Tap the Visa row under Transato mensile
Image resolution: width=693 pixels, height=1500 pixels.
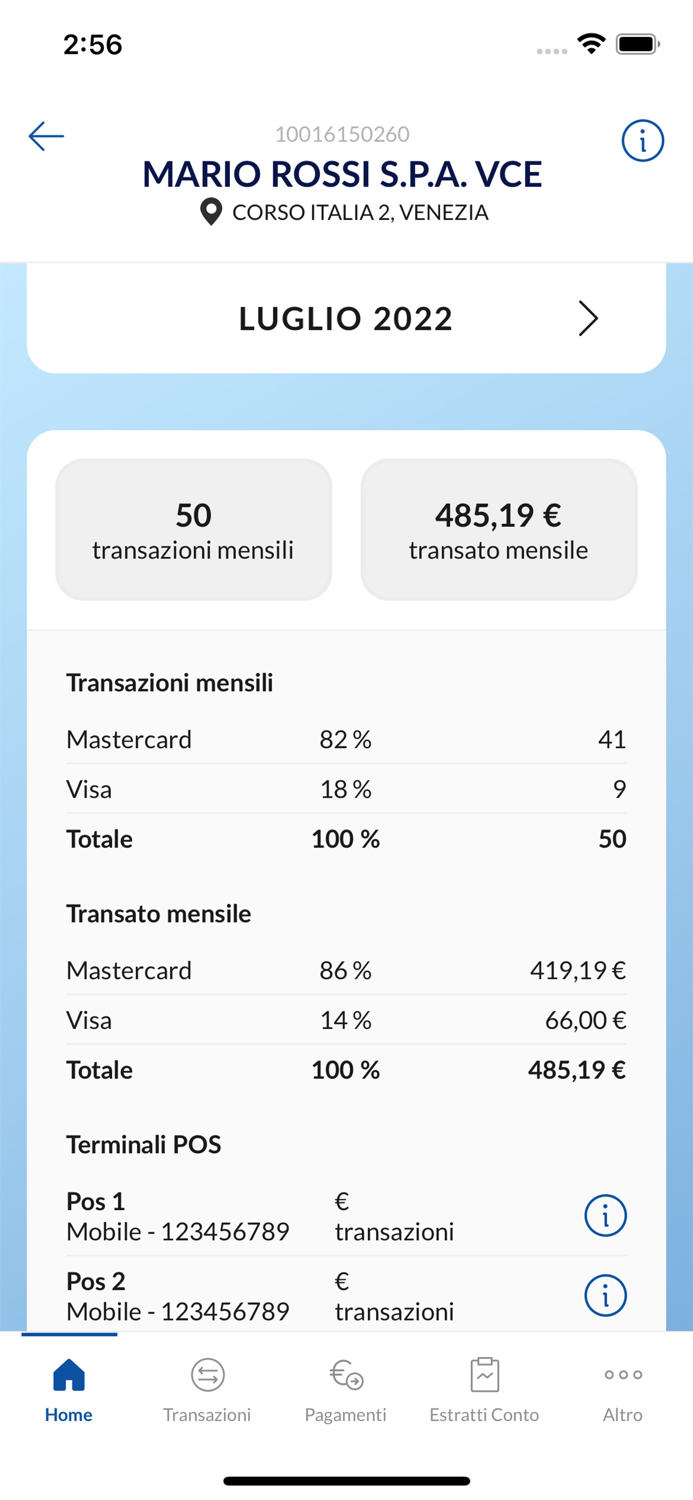pyautogui.click(x=346, y=1020)
